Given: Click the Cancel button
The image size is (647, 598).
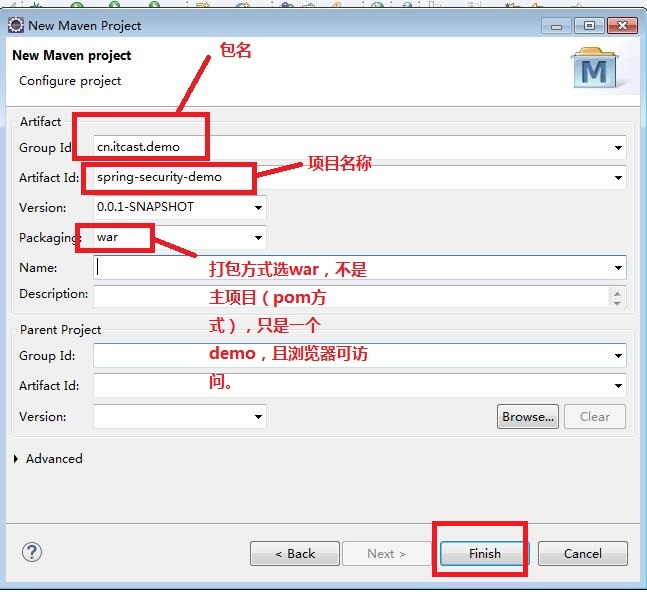Looking at the screenshot, I should [583, 553].
